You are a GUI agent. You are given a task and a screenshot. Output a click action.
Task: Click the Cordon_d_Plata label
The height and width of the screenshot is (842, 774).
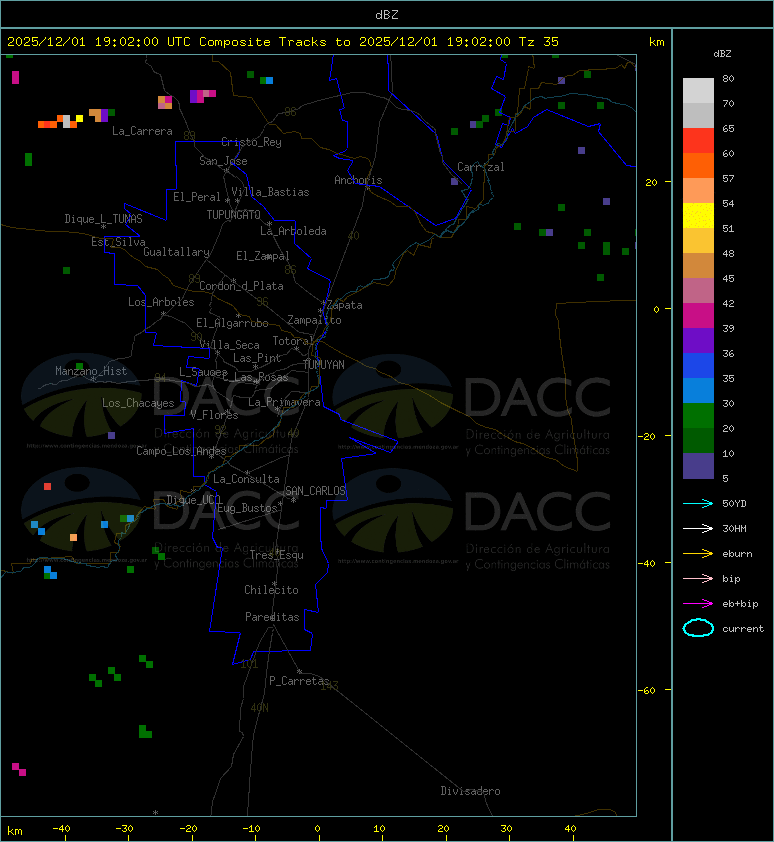point(241,286)
